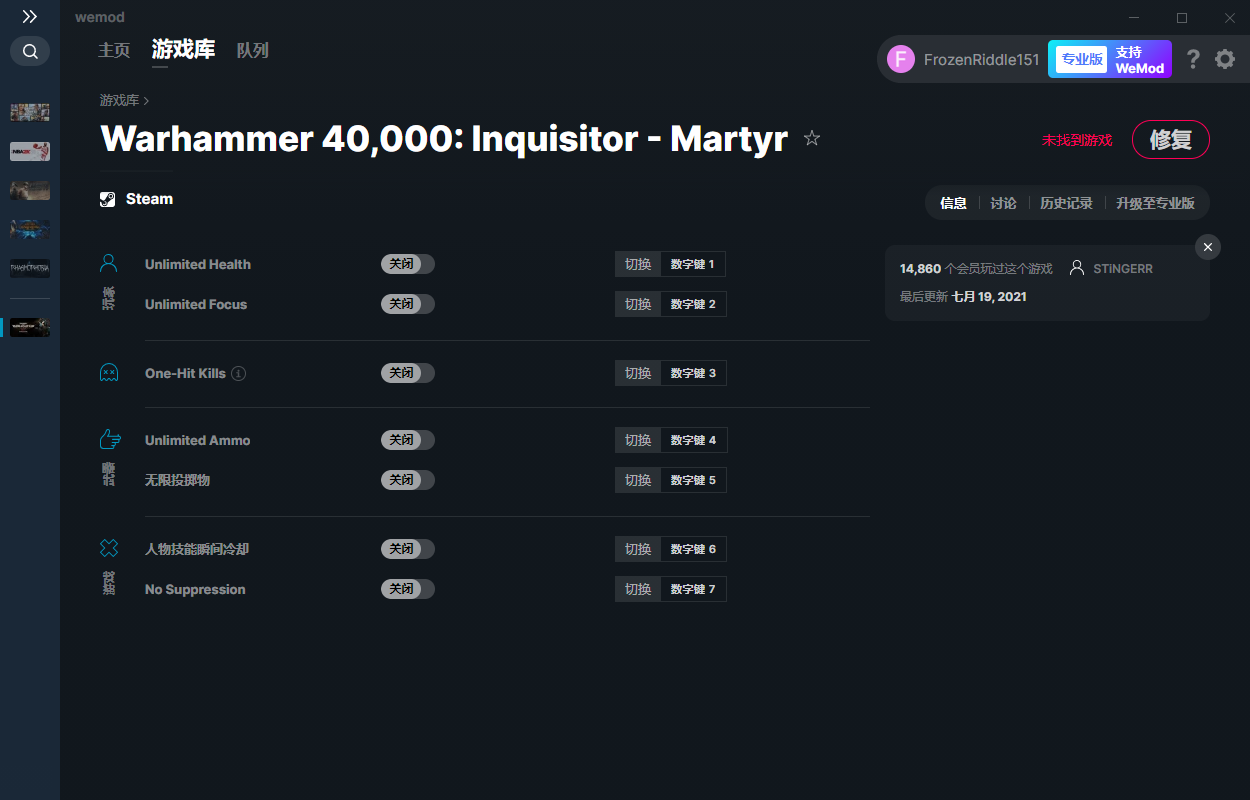Change the 数字键 3 hotkey binding
Viewport: 1250px width, 800px height.
click(x=693, y=373)
